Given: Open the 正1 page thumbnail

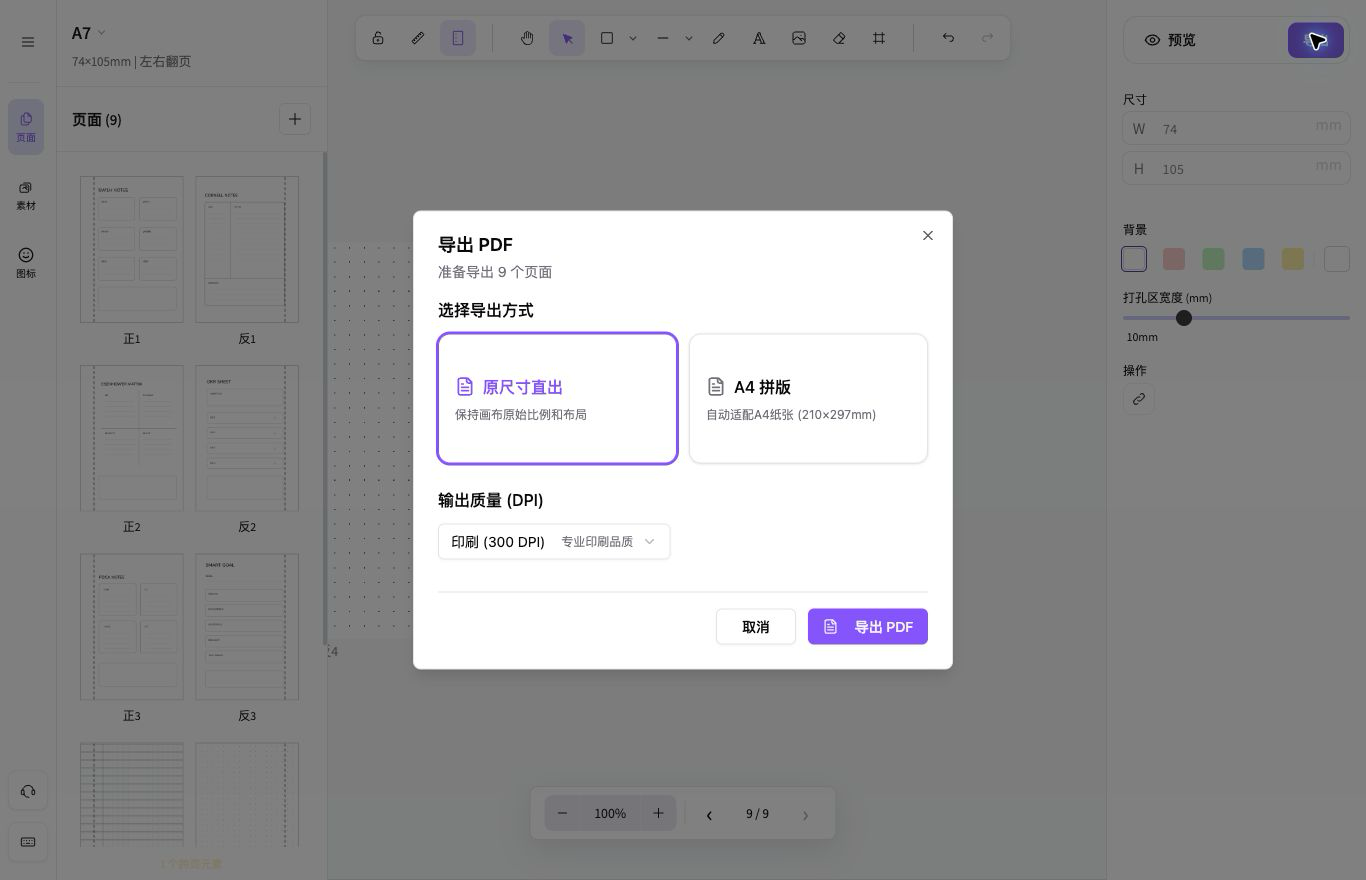Looking at the screenshot, I should (132, 250).
